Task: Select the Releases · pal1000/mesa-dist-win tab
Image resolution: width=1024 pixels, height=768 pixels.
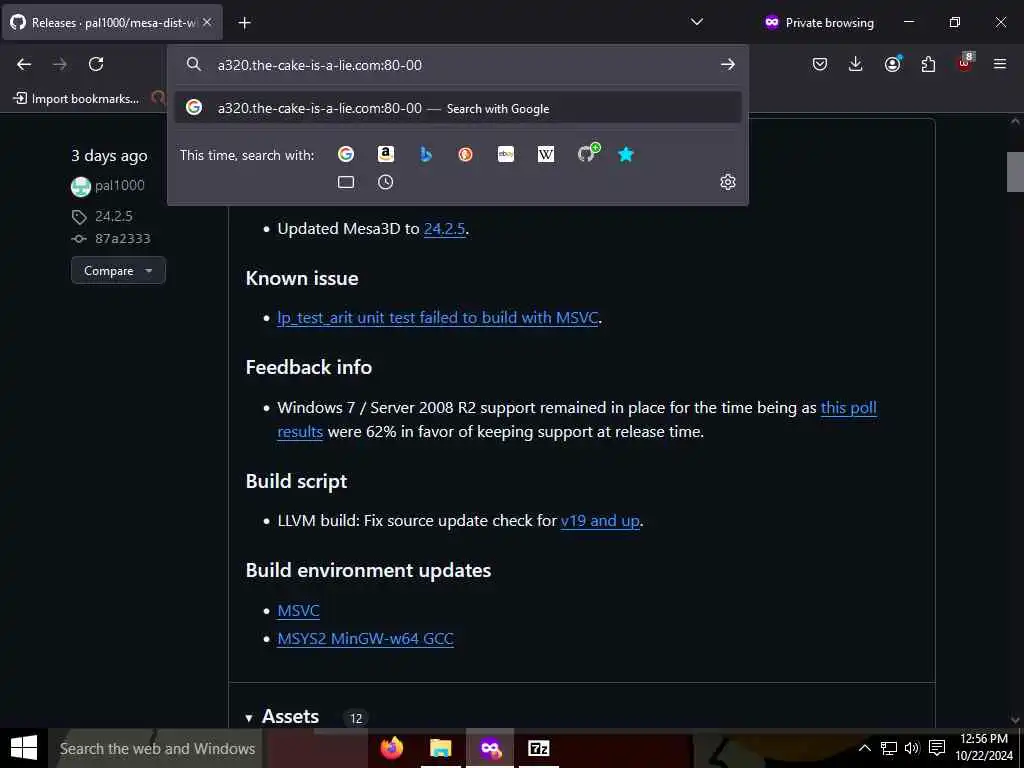Action: [112, 23]
